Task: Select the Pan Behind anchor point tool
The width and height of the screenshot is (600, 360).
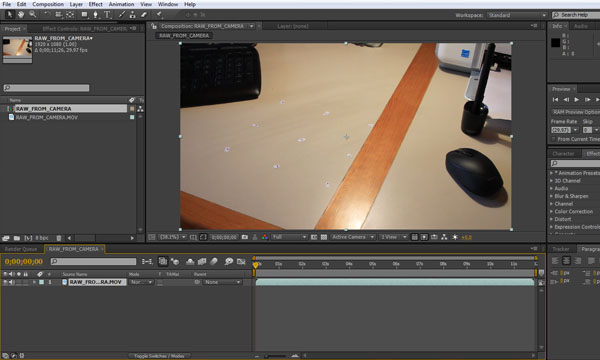Action: pyautogui.click(x=70, y=15)
